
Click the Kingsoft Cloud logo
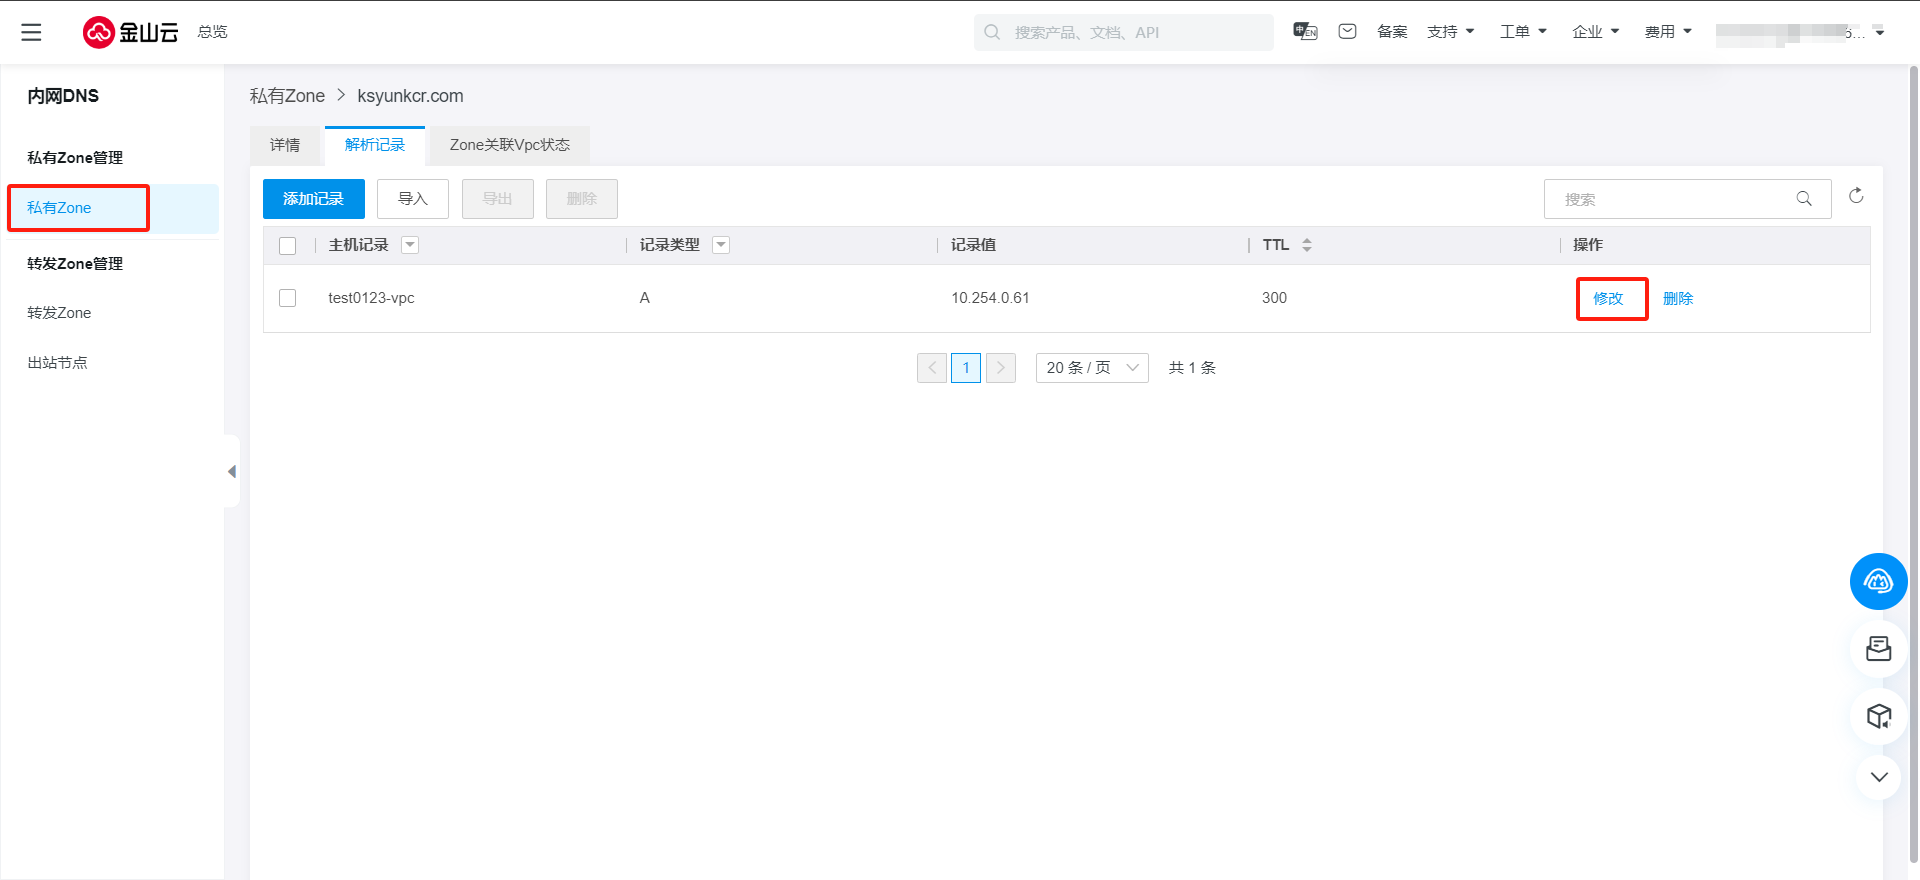[x=130, y=32]
